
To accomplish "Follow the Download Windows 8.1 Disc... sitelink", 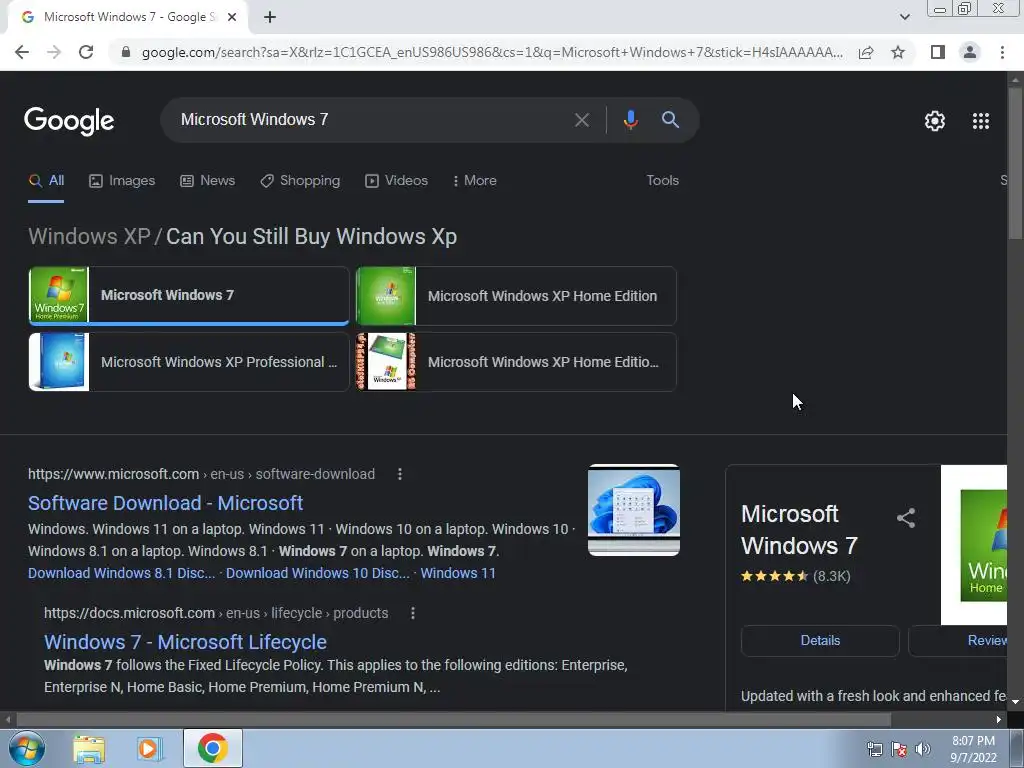I will pyautogui.click(x=121, y=573).
